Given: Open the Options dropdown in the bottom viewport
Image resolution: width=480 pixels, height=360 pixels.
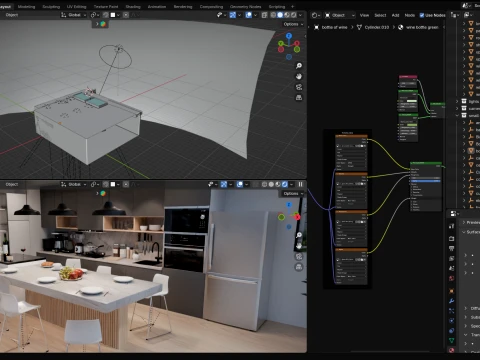Looking at the screenshot, I should (293, 194).
